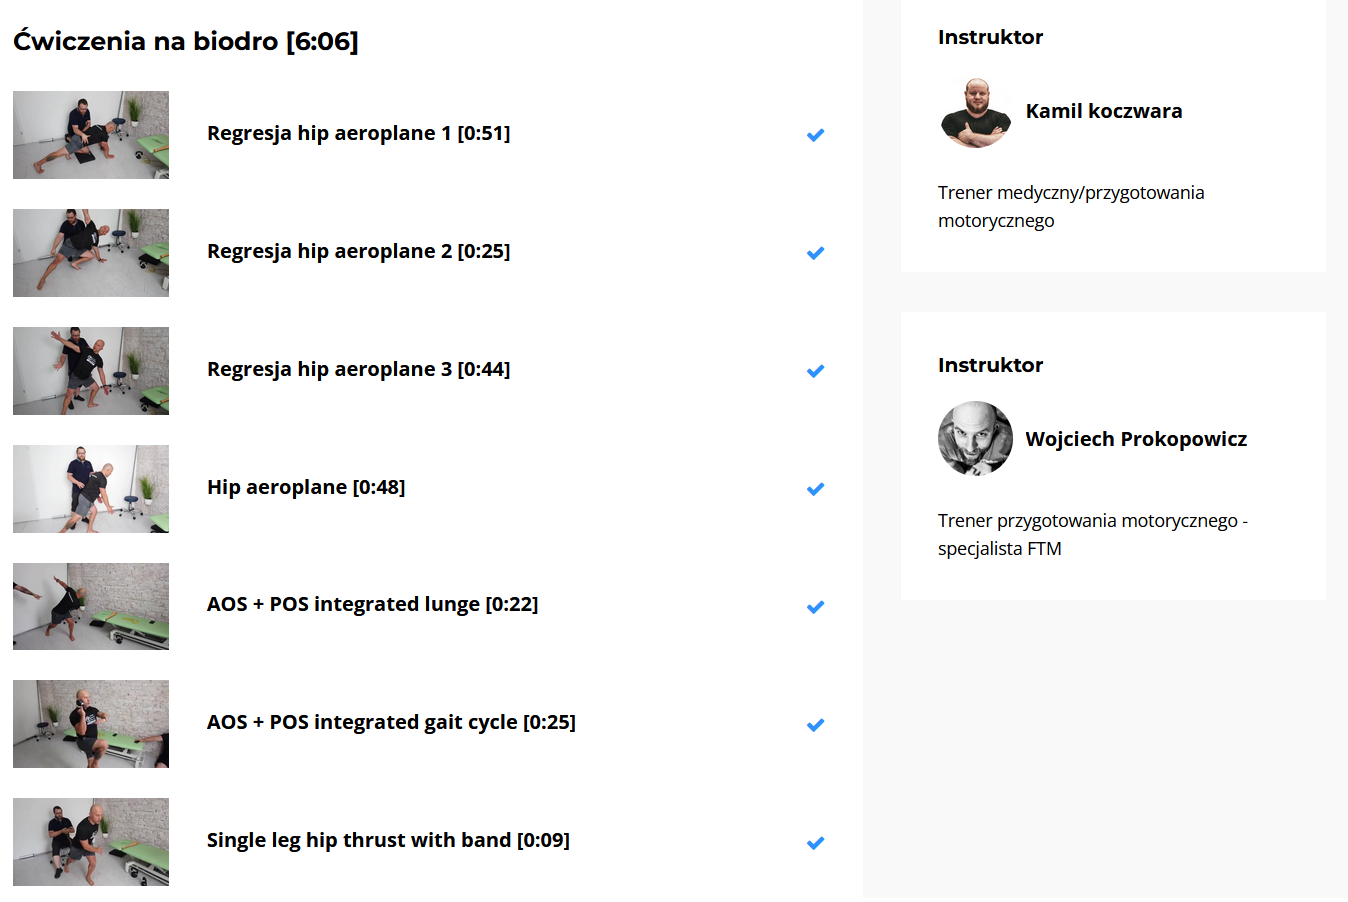Open the Hip aeroplane lesson title
The image size is (1348, 902).
[x=306, y=488]
